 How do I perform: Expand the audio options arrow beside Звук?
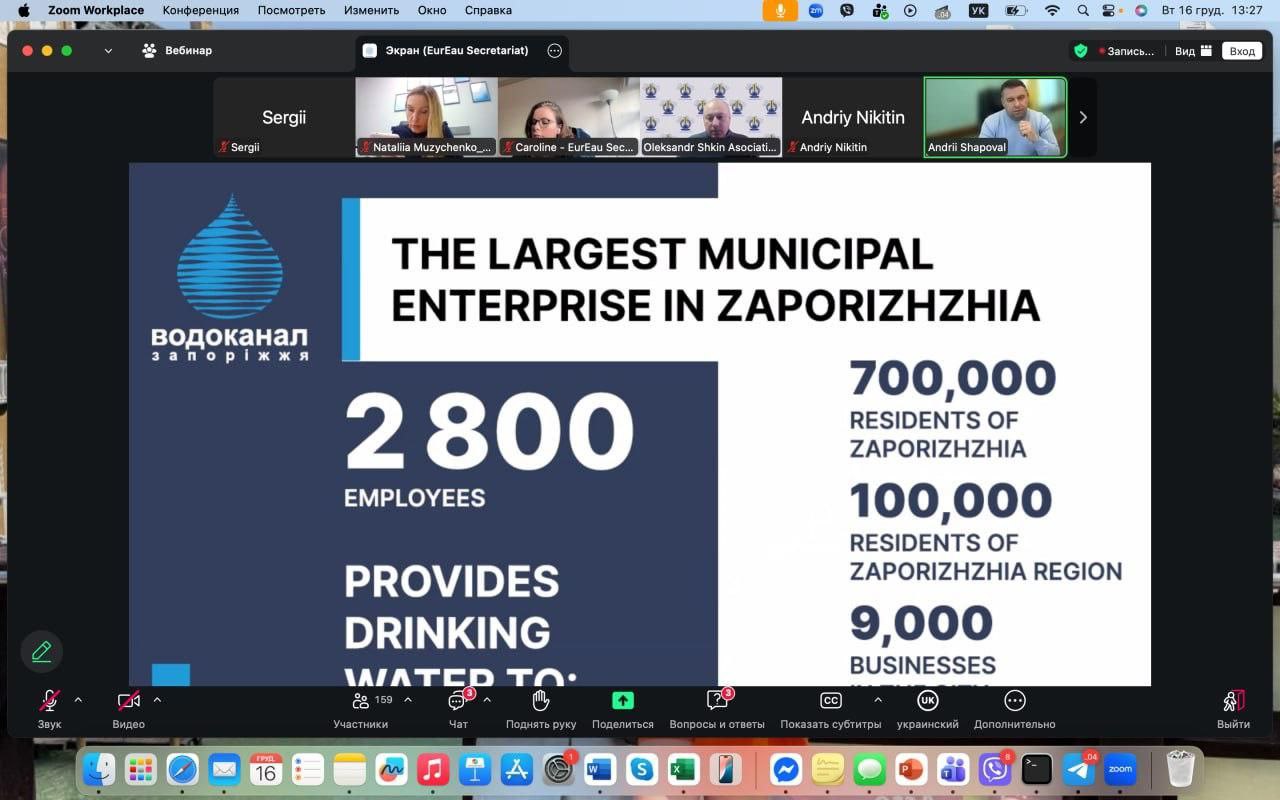pos(78,700)
